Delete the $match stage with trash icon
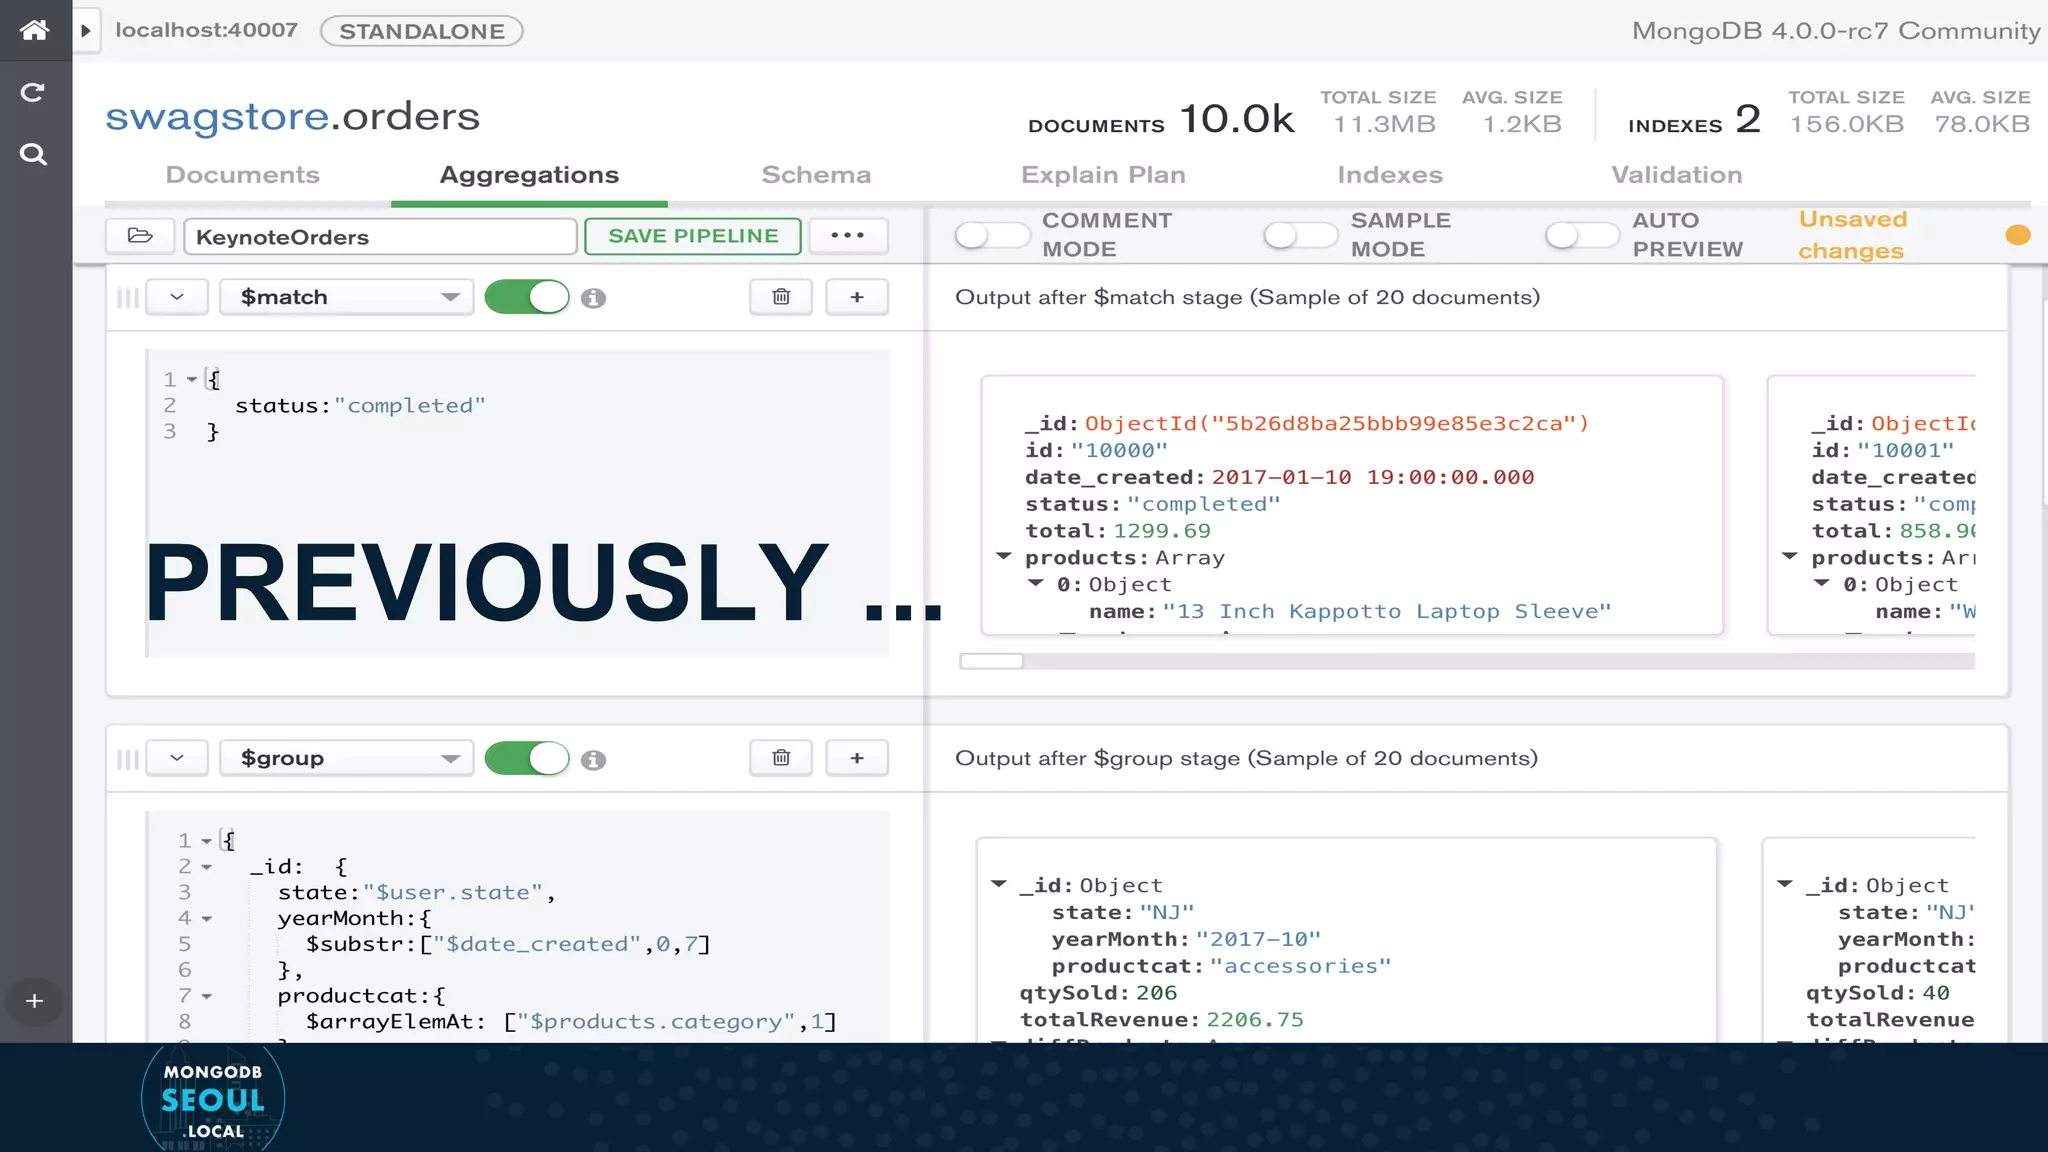This screenshot has width=2048, height=1152. pos(781,297)
